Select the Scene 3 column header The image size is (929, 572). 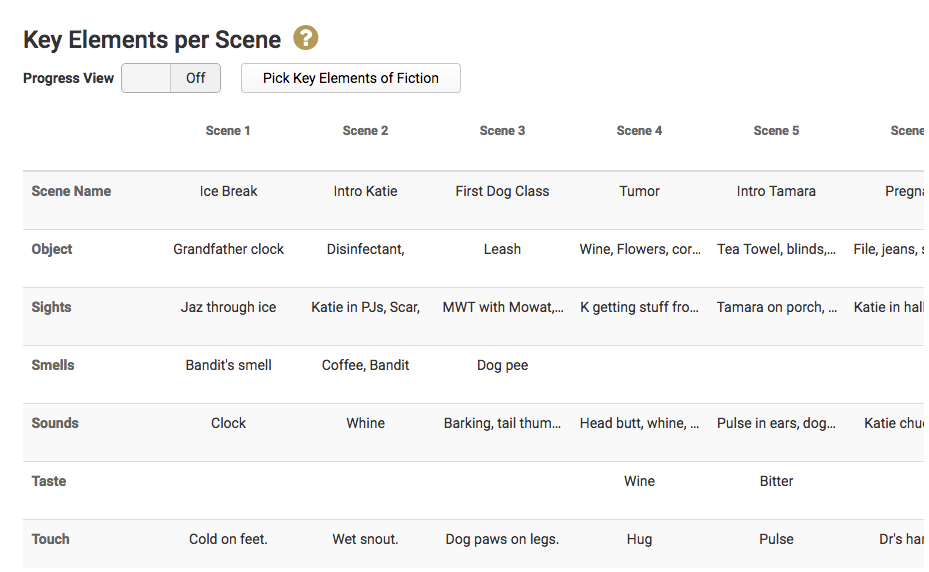click(502, 131)
